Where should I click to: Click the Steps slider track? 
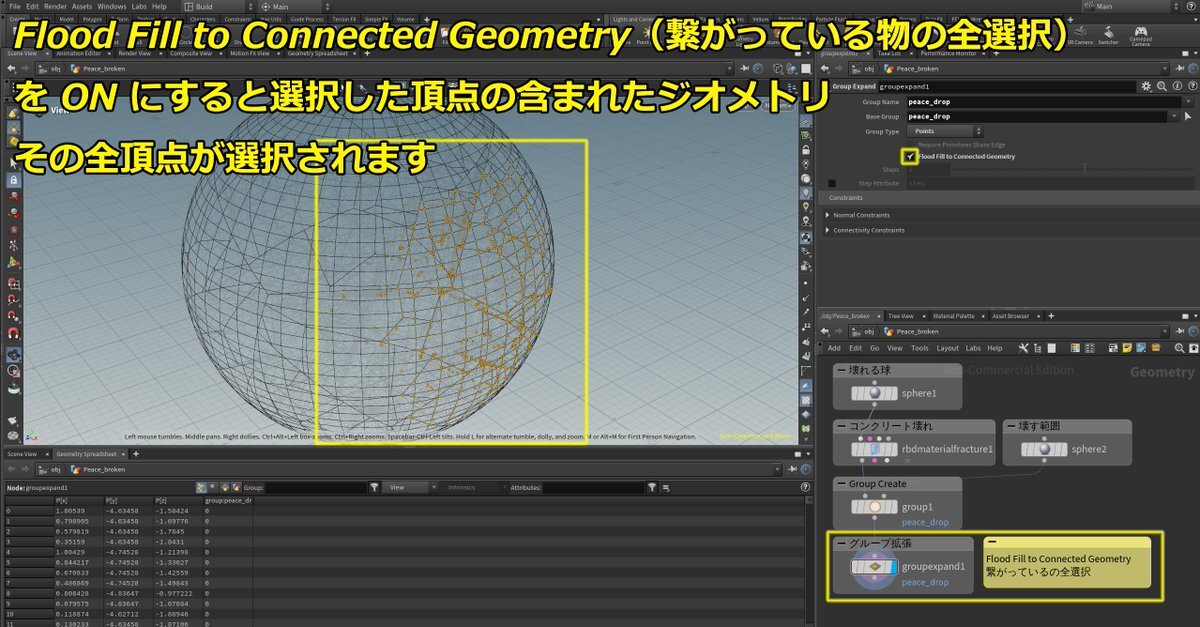pyautogui.click(x=1050, y=170)
